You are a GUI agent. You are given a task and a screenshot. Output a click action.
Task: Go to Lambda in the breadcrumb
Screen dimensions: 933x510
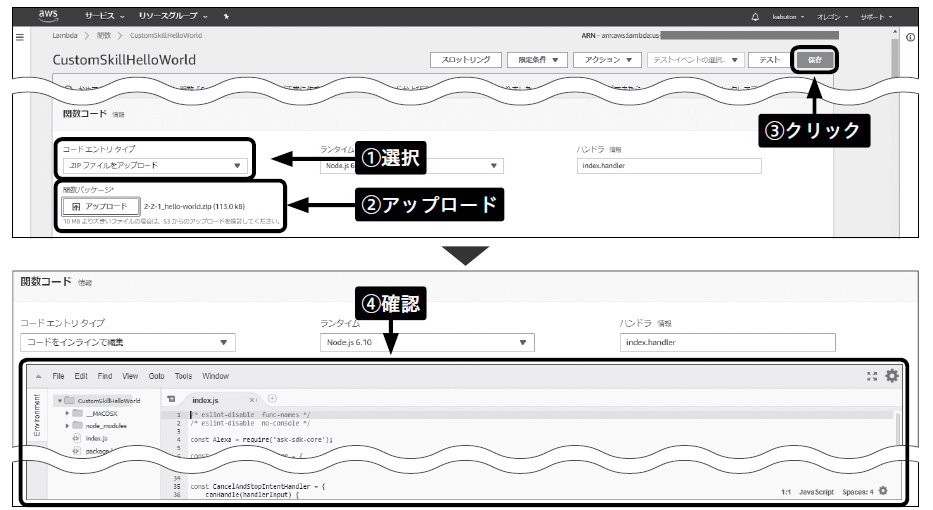tap(65, 36)
